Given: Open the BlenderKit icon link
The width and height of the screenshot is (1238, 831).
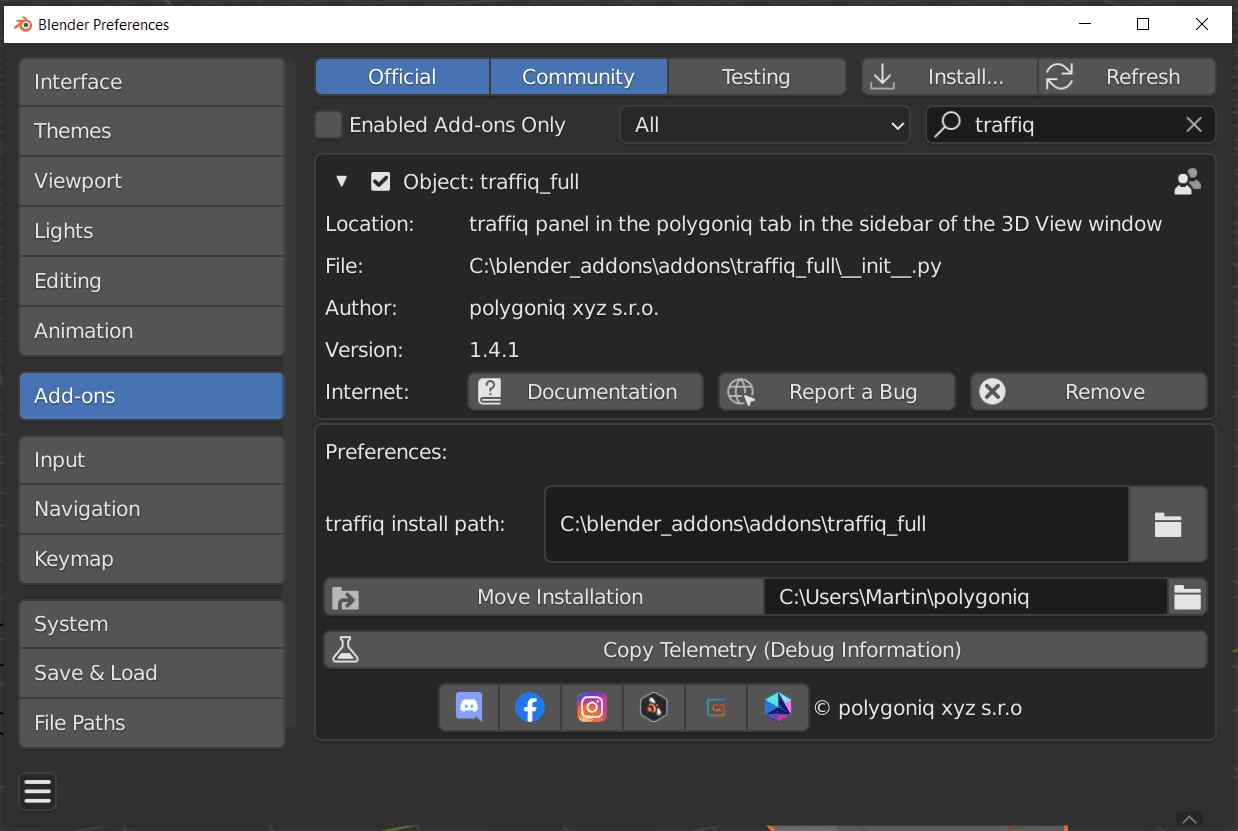Looking at the screenshot, I should 653,707.
